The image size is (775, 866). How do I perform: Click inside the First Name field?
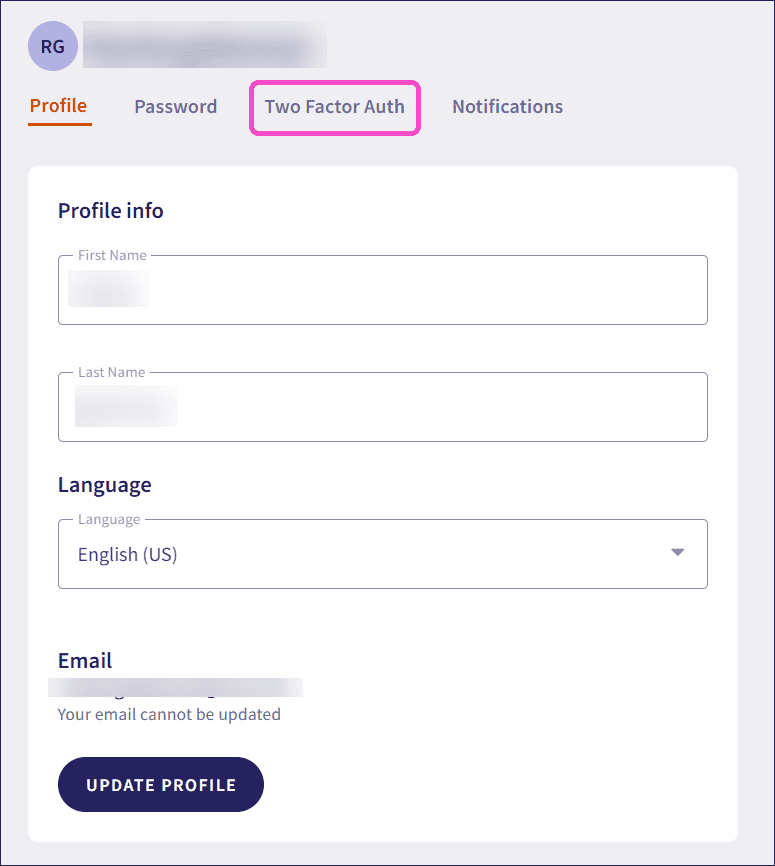383,290
